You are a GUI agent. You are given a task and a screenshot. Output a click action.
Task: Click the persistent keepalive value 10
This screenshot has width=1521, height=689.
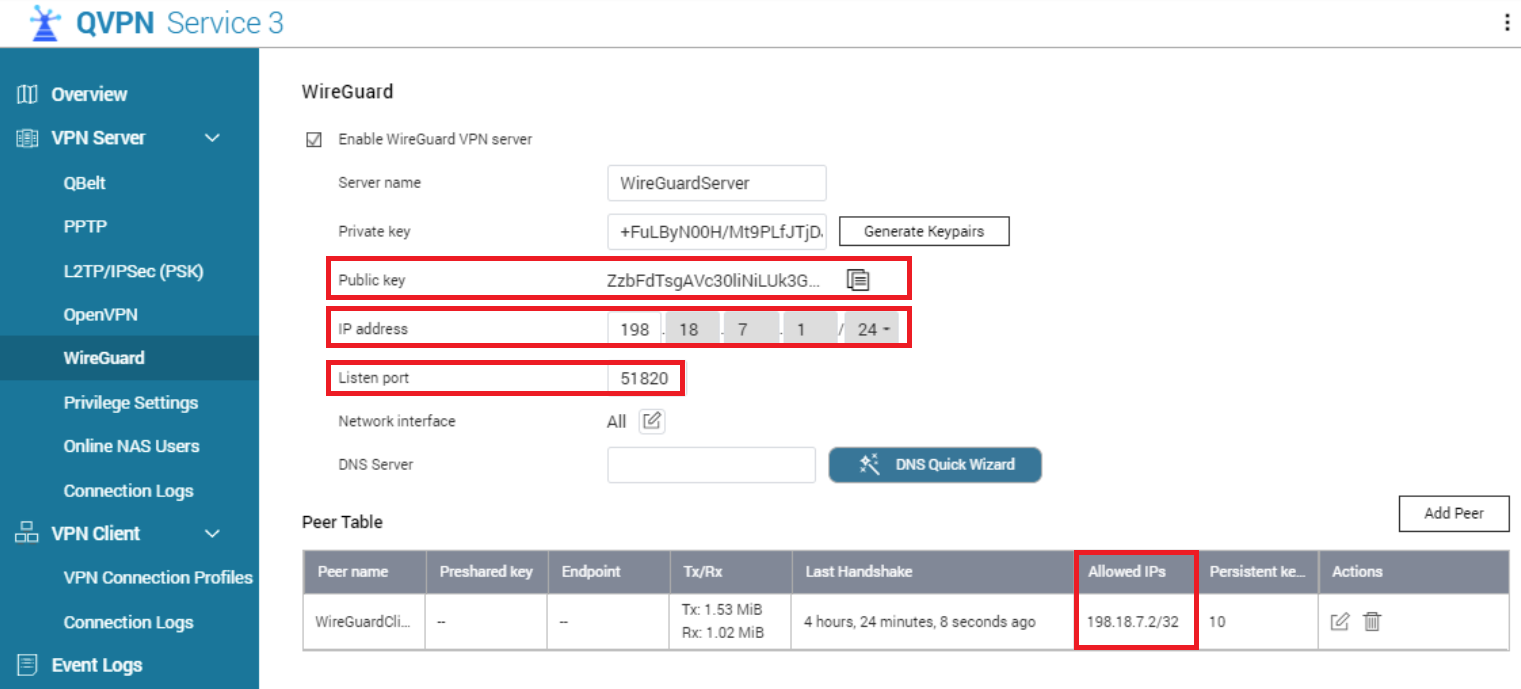point(1217,622)
